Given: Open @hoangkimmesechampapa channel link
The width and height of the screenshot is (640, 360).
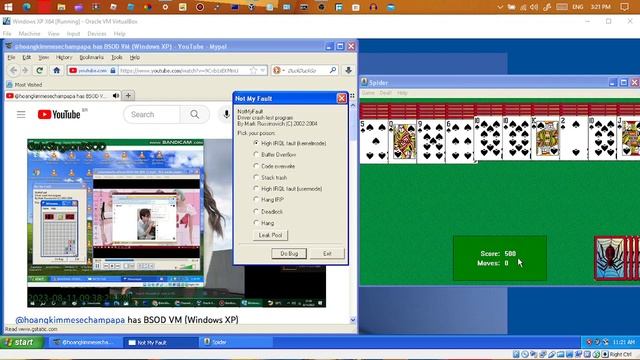Looking at the screenshot, I should tap(70, 320).
